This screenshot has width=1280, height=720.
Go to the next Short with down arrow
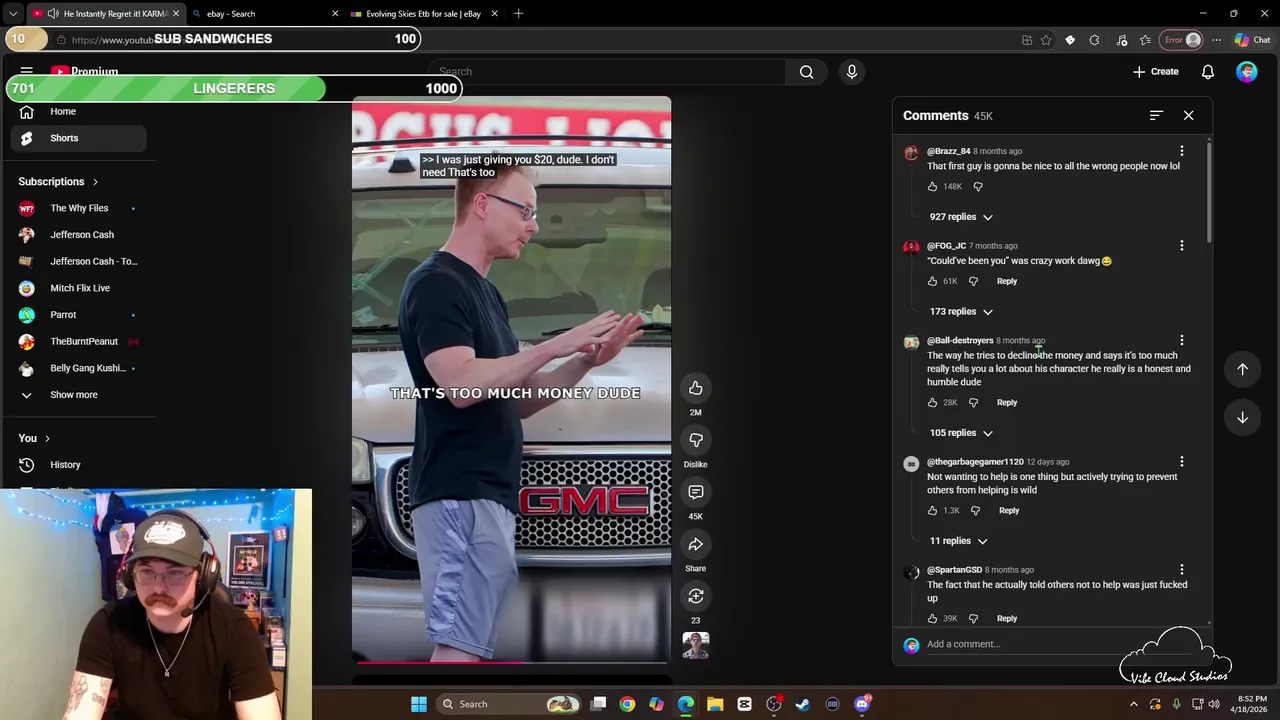pyautogui.click(x=1242, y=417)
